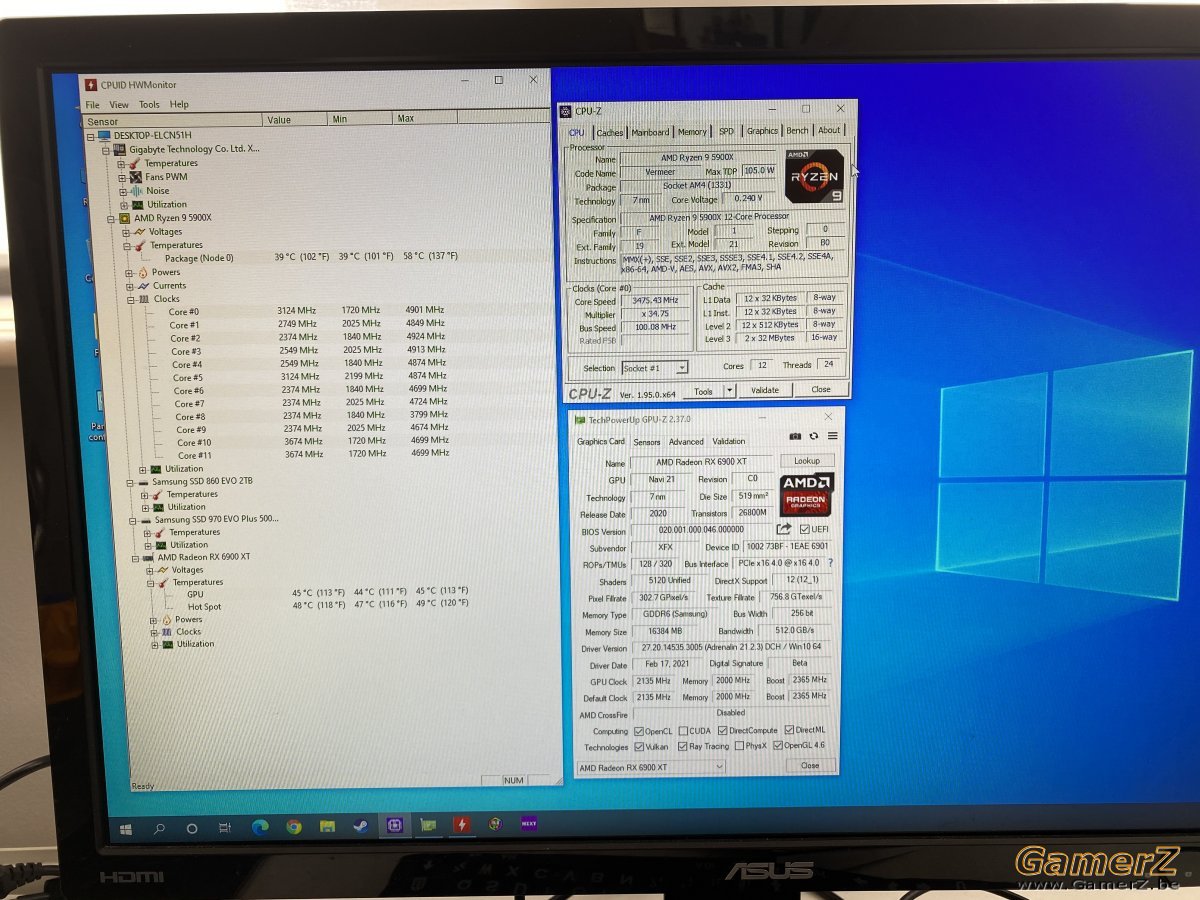
Task: Click the Tools button in CPU-Z
Action: pyautogui.click(x=704, y=391)
